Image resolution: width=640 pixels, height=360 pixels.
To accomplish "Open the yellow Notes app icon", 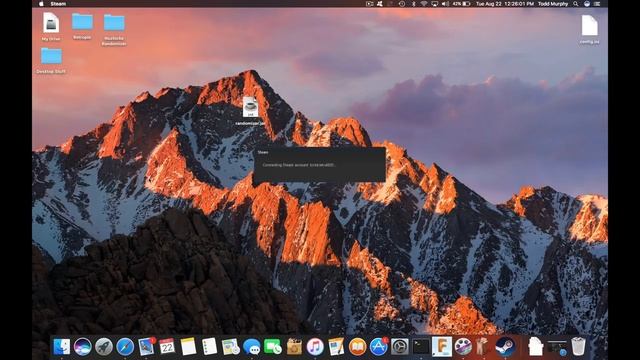I will [188, 347].
